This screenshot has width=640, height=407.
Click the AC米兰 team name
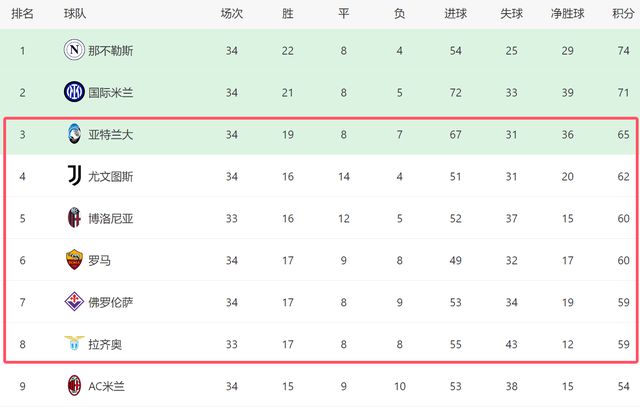point(107,386)
